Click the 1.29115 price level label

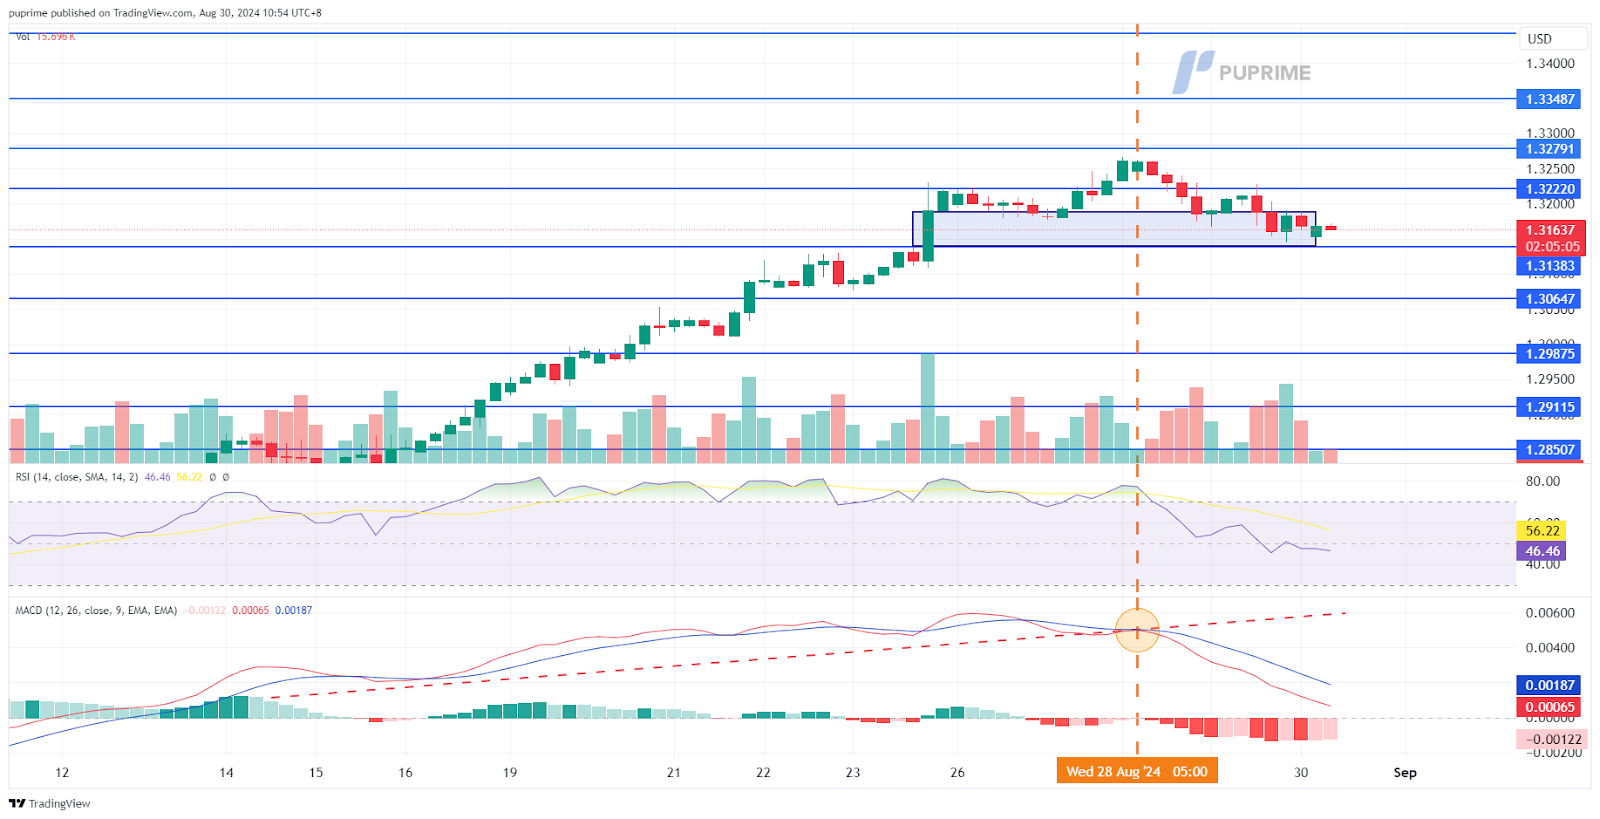pos(1549,407)
